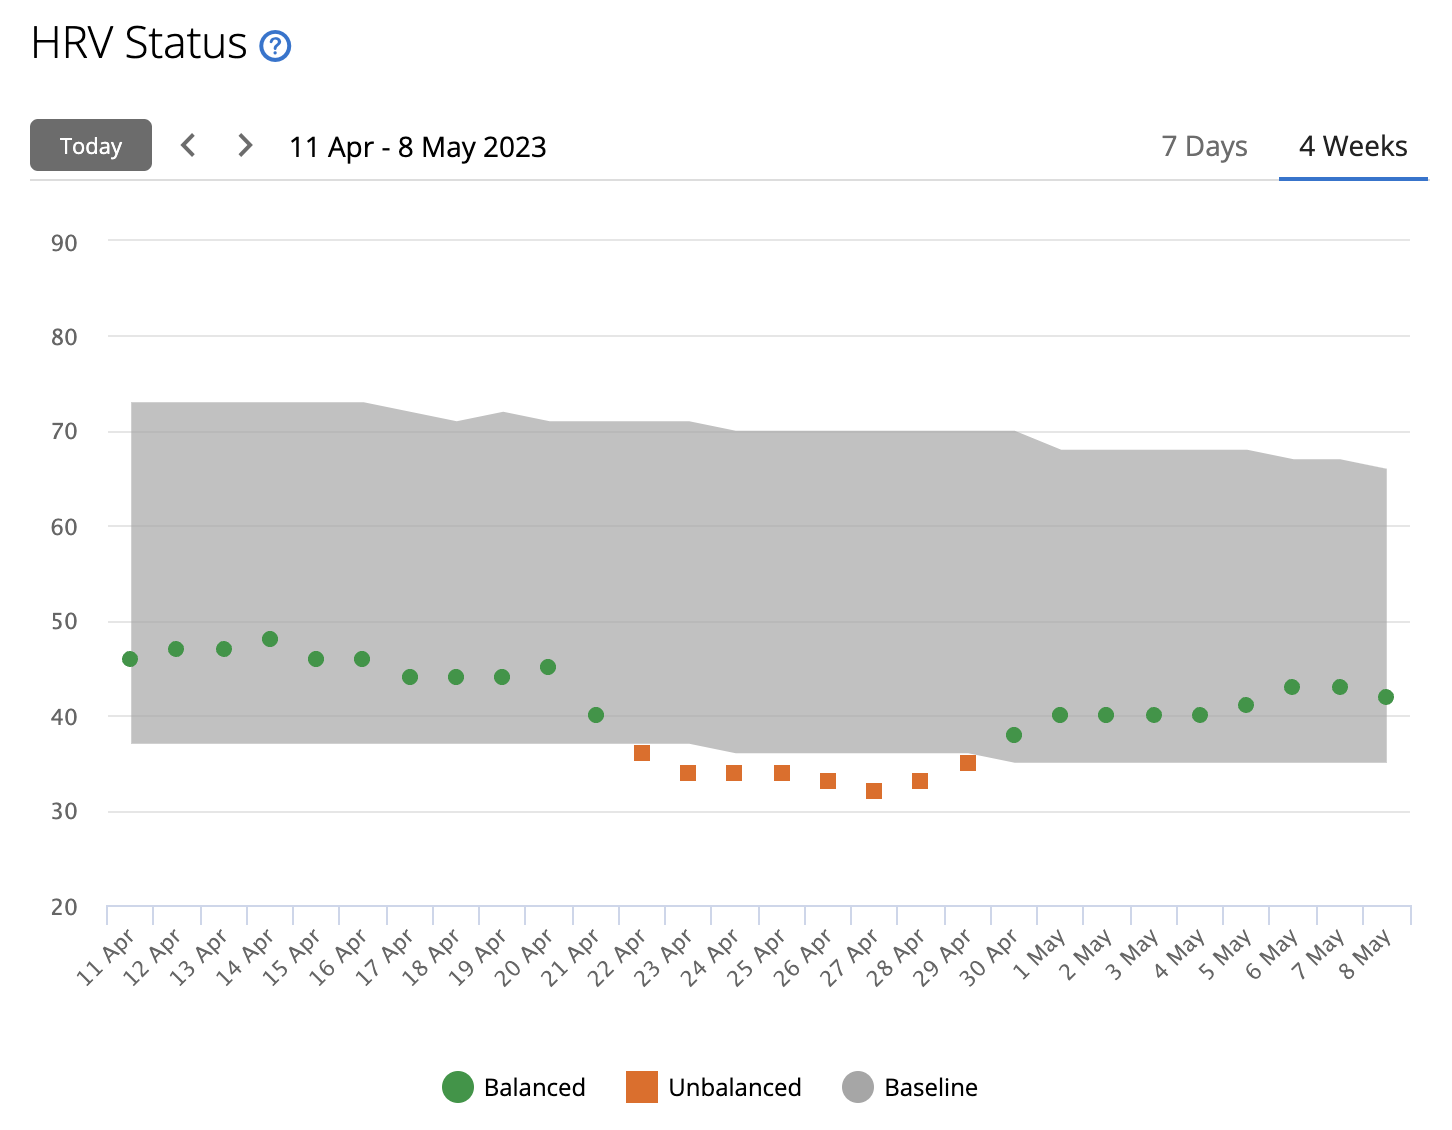Screen dimensions: 1452x1130
Task: Click the orange Unbalanced legend square
Action: (642, 1087)
